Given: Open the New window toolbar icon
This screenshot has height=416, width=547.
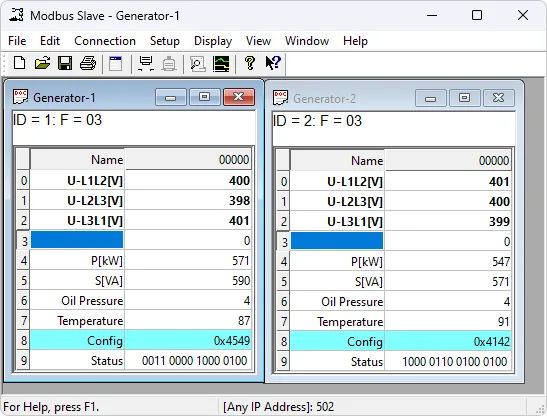Looking at the screenshot, I should 115,64.
